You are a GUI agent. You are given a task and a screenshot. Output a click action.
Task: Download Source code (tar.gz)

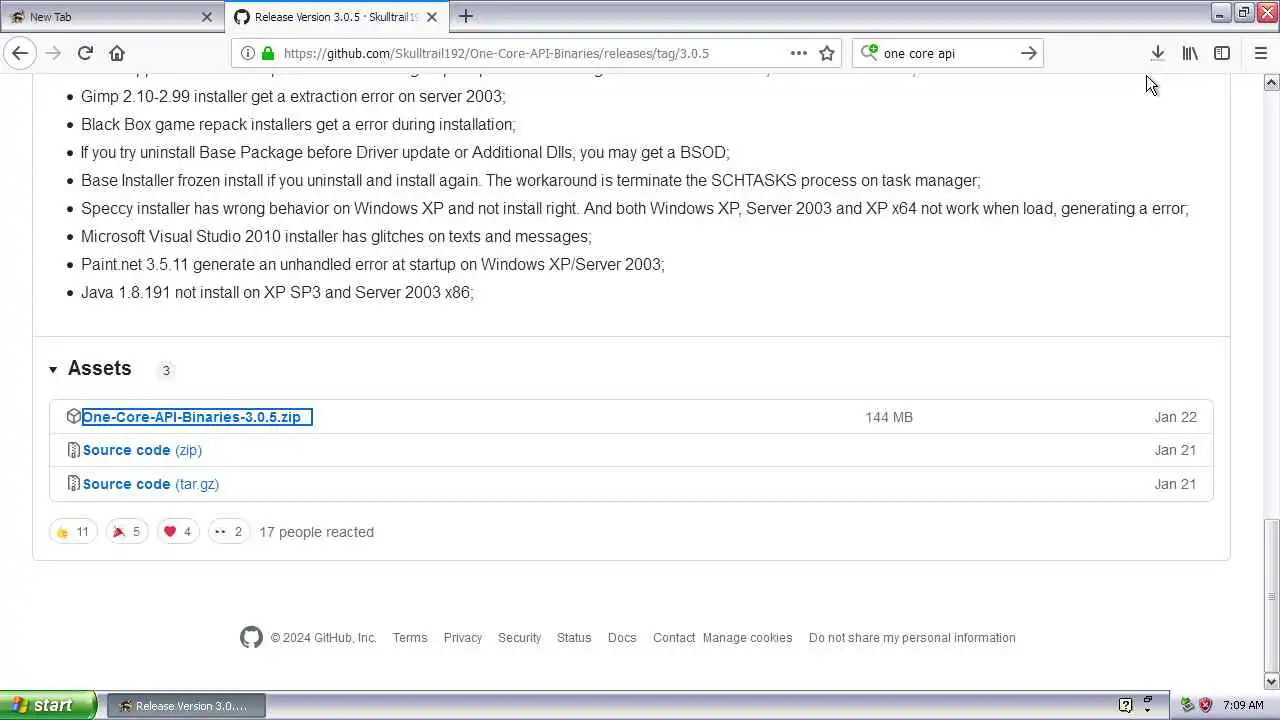[x=151, y=484]
